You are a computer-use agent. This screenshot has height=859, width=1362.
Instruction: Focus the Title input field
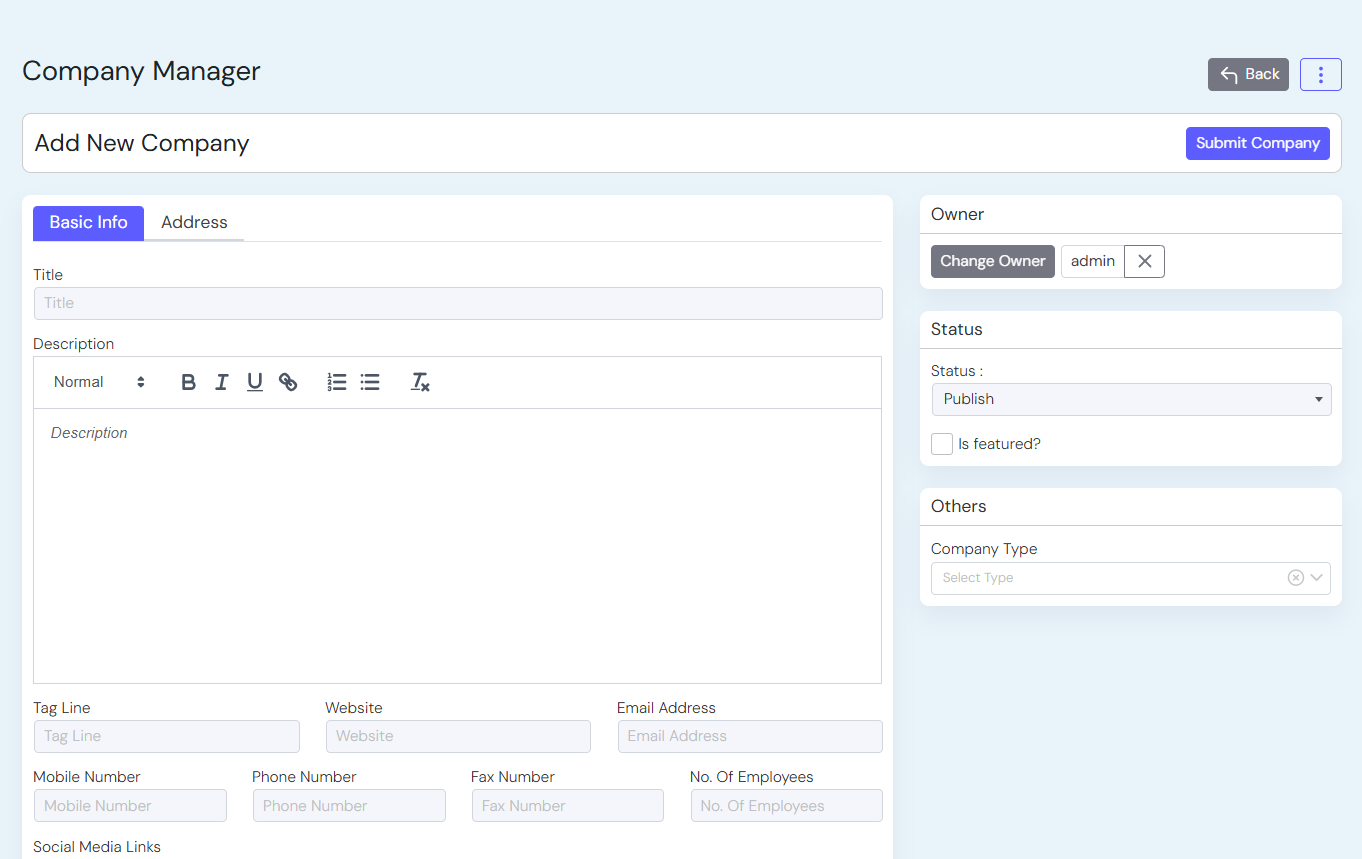[x=457, y=303]
